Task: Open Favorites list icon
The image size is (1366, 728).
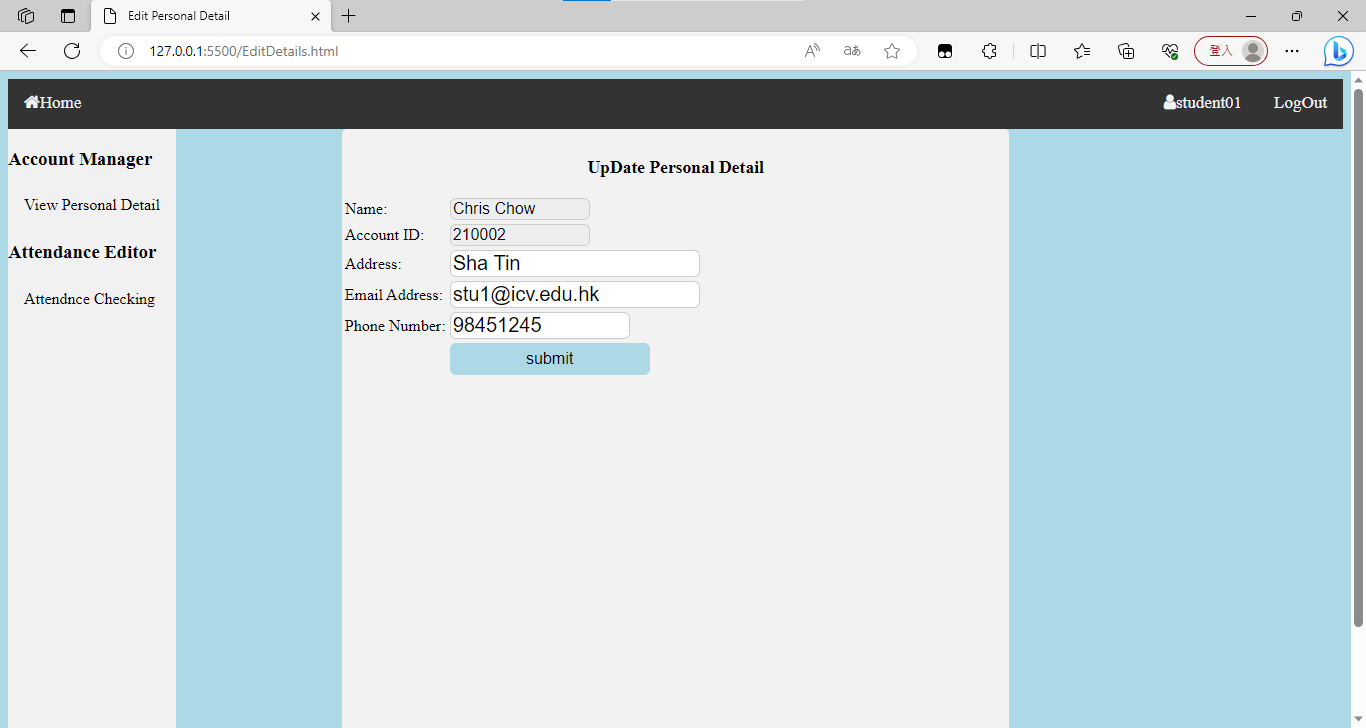Action: (1082, 51)
